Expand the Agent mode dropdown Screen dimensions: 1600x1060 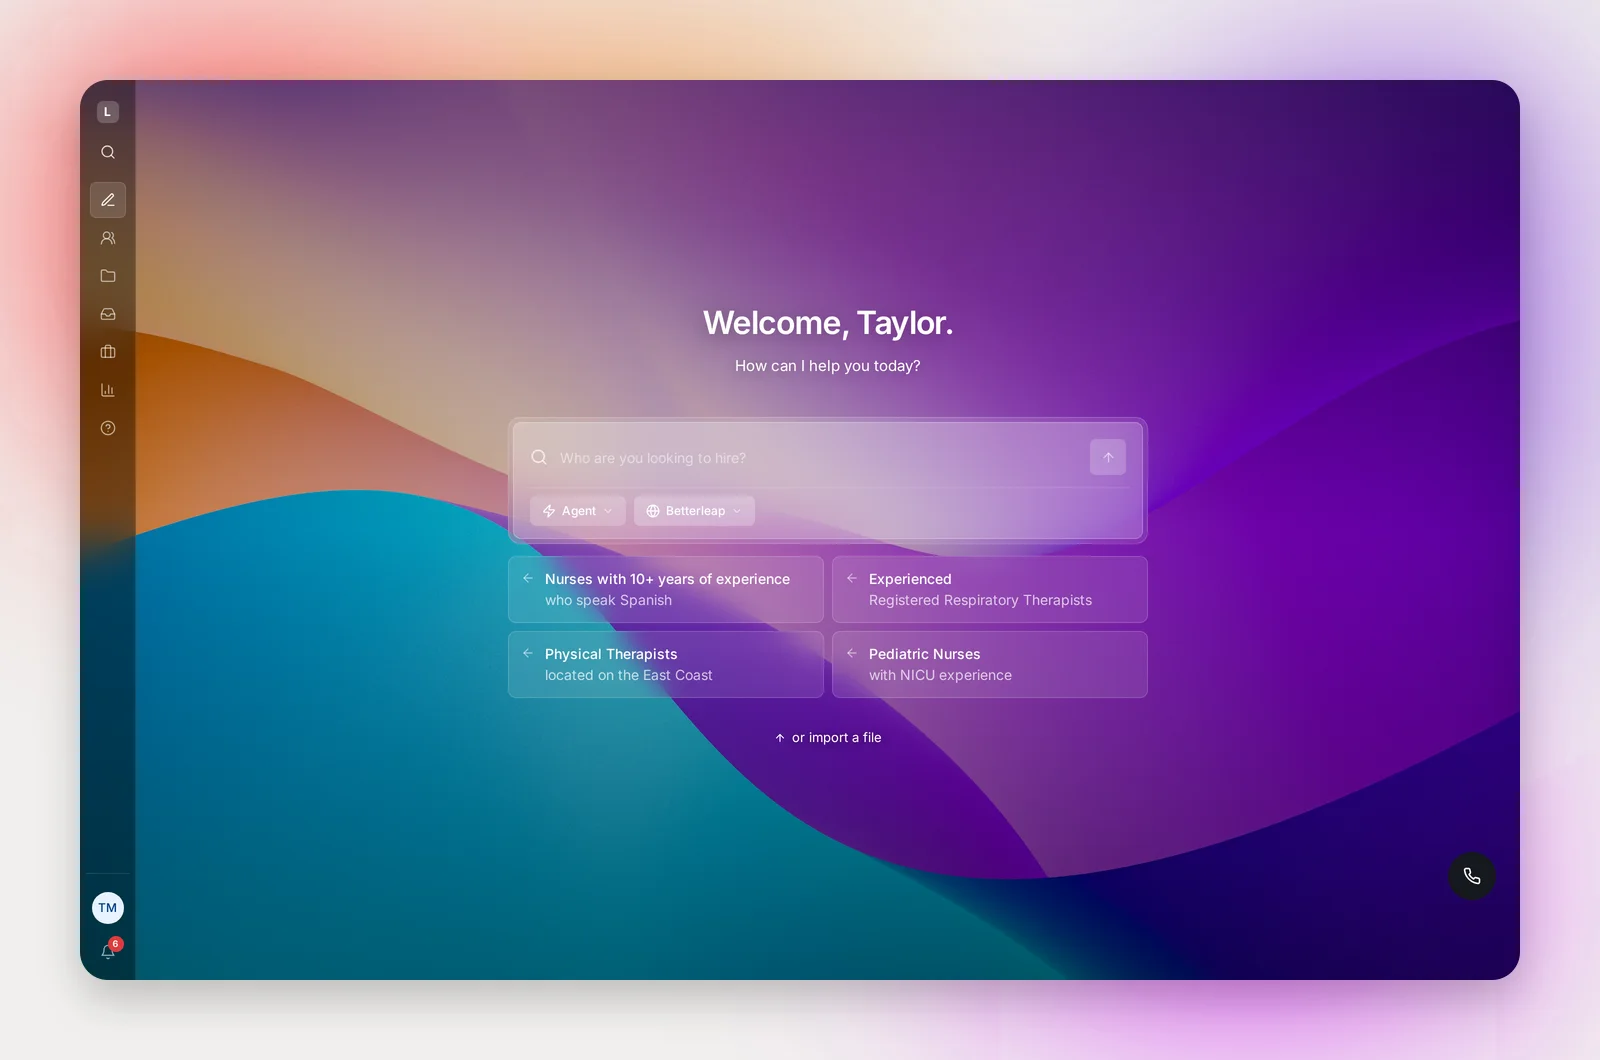pos(578,511)
